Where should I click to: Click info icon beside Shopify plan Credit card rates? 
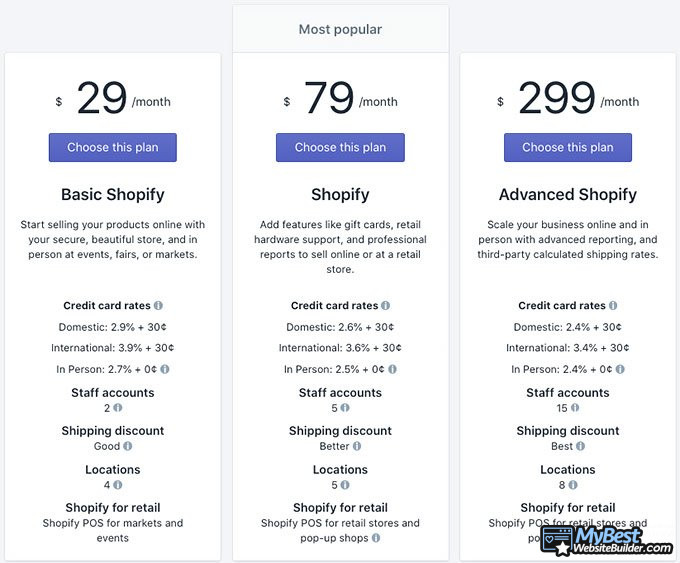[386, 306]
